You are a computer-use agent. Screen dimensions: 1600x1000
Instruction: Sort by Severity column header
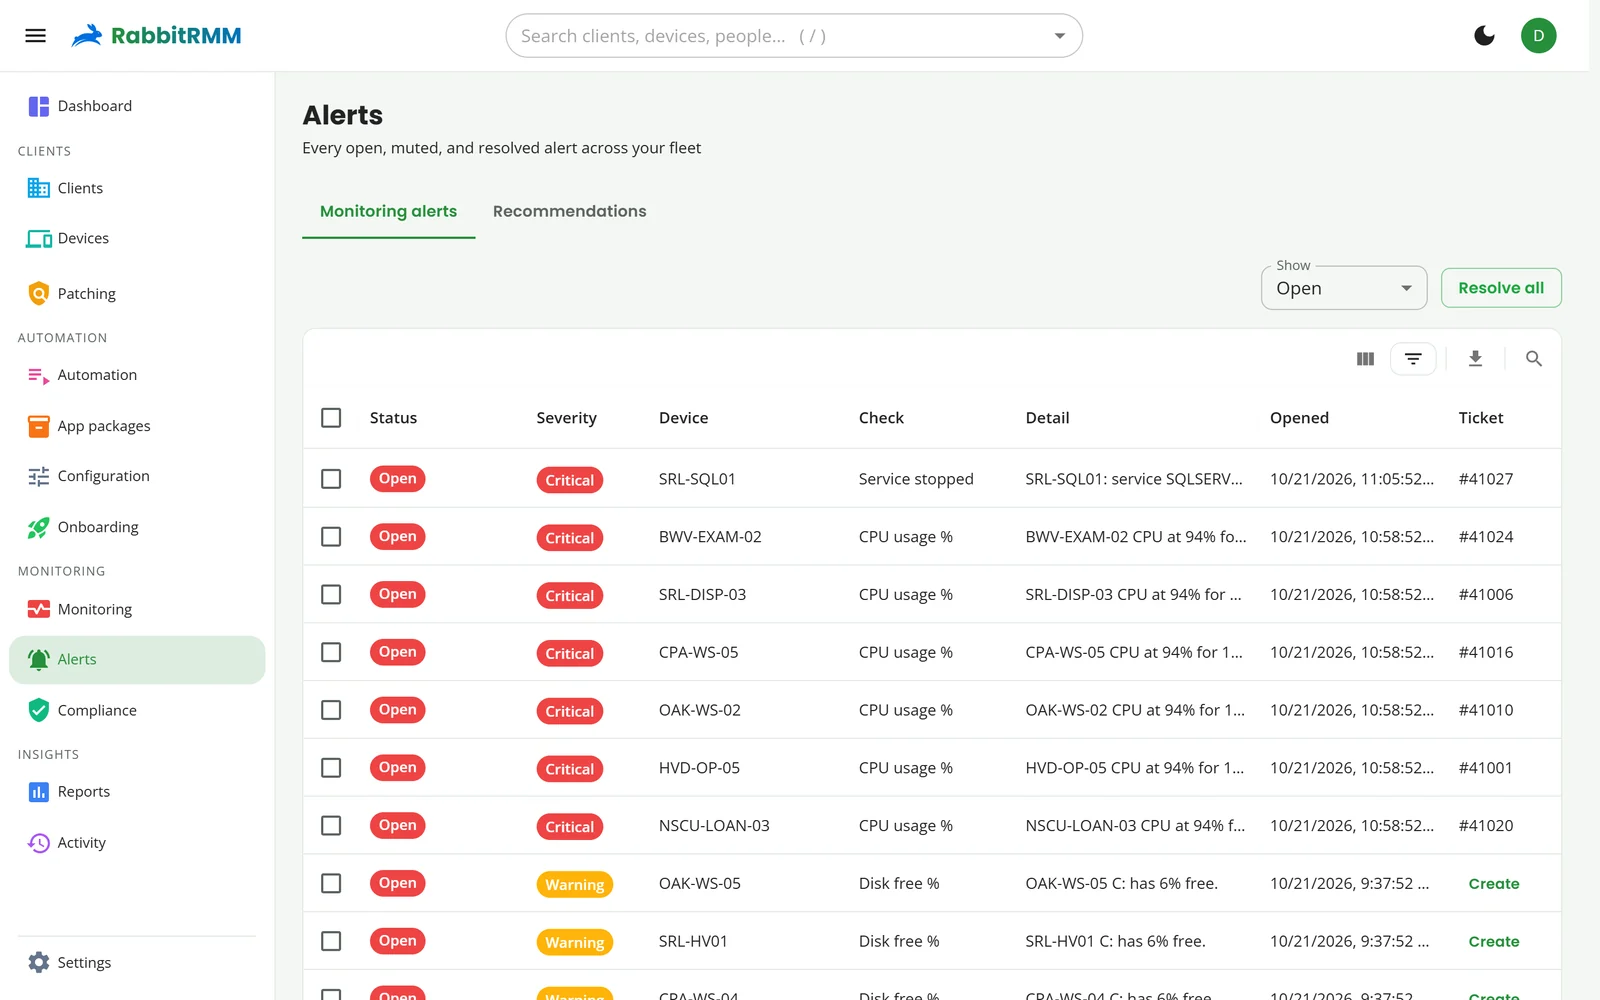[566, 418]
